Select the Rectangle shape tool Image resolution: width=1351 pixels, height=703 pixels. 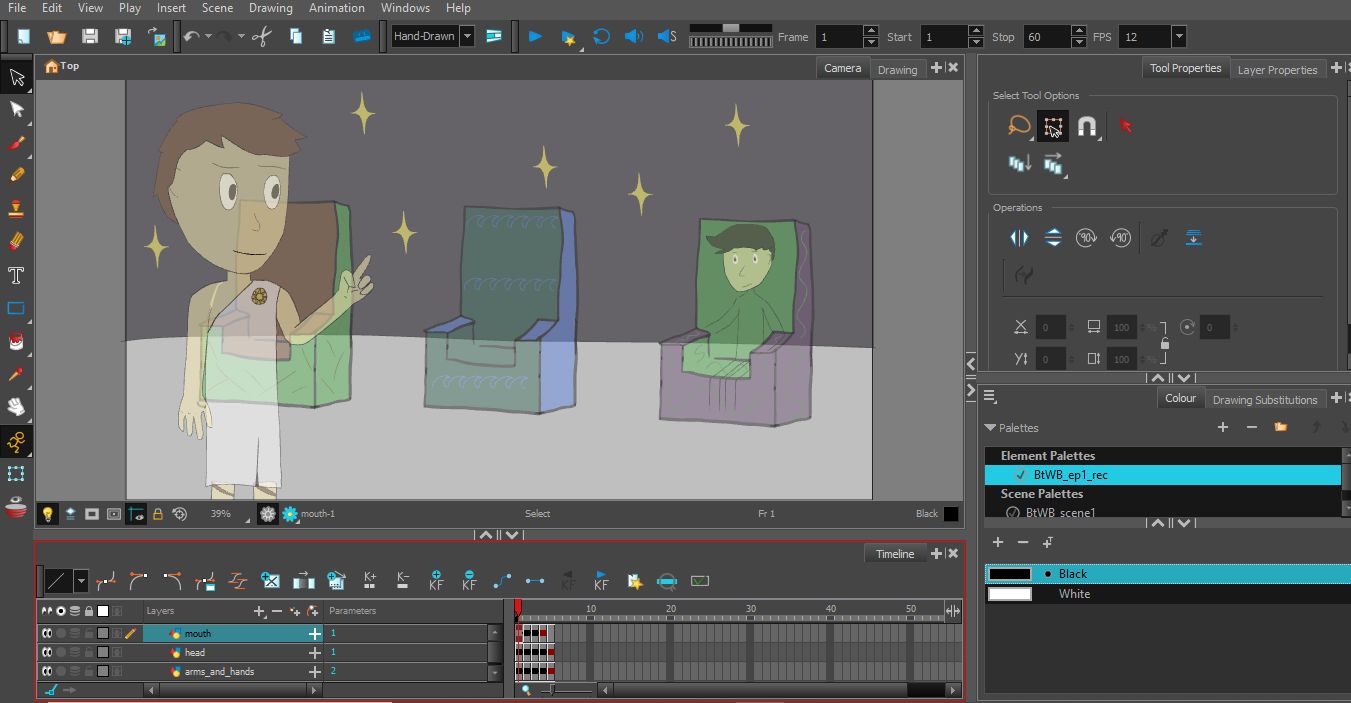(16, 308)
